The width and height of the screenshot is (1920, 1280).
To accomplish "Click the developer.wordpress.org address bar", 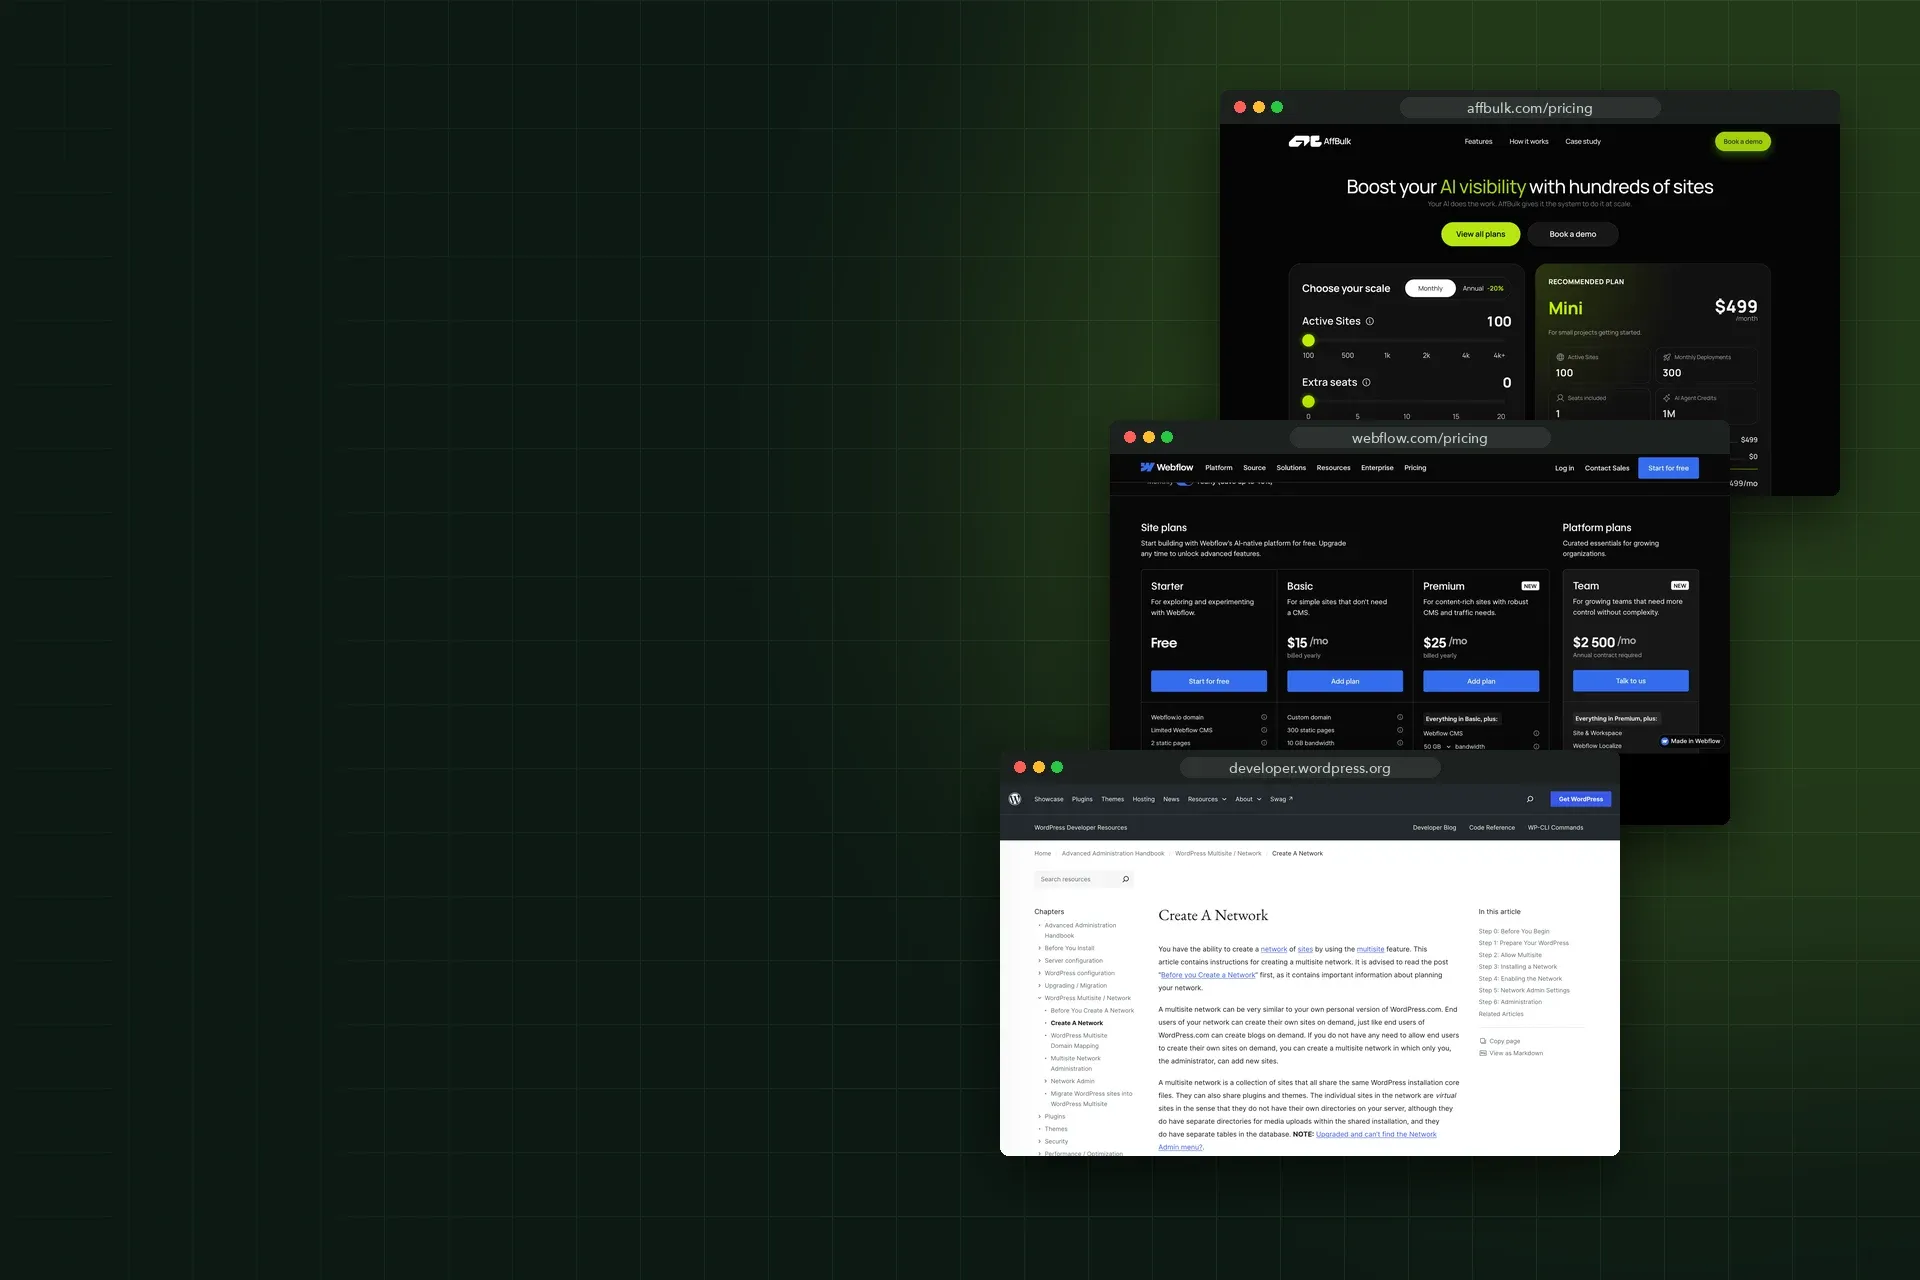I will pos(1310,768).
